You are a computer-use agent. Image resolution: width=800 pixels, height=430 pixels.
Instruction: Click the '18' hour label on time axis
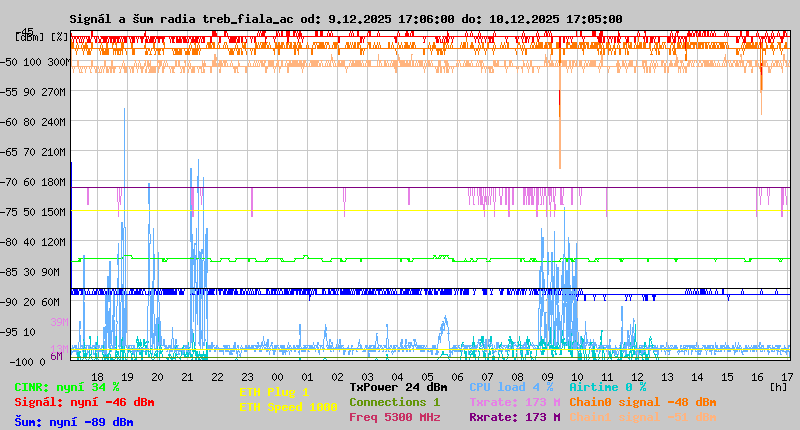97,377
